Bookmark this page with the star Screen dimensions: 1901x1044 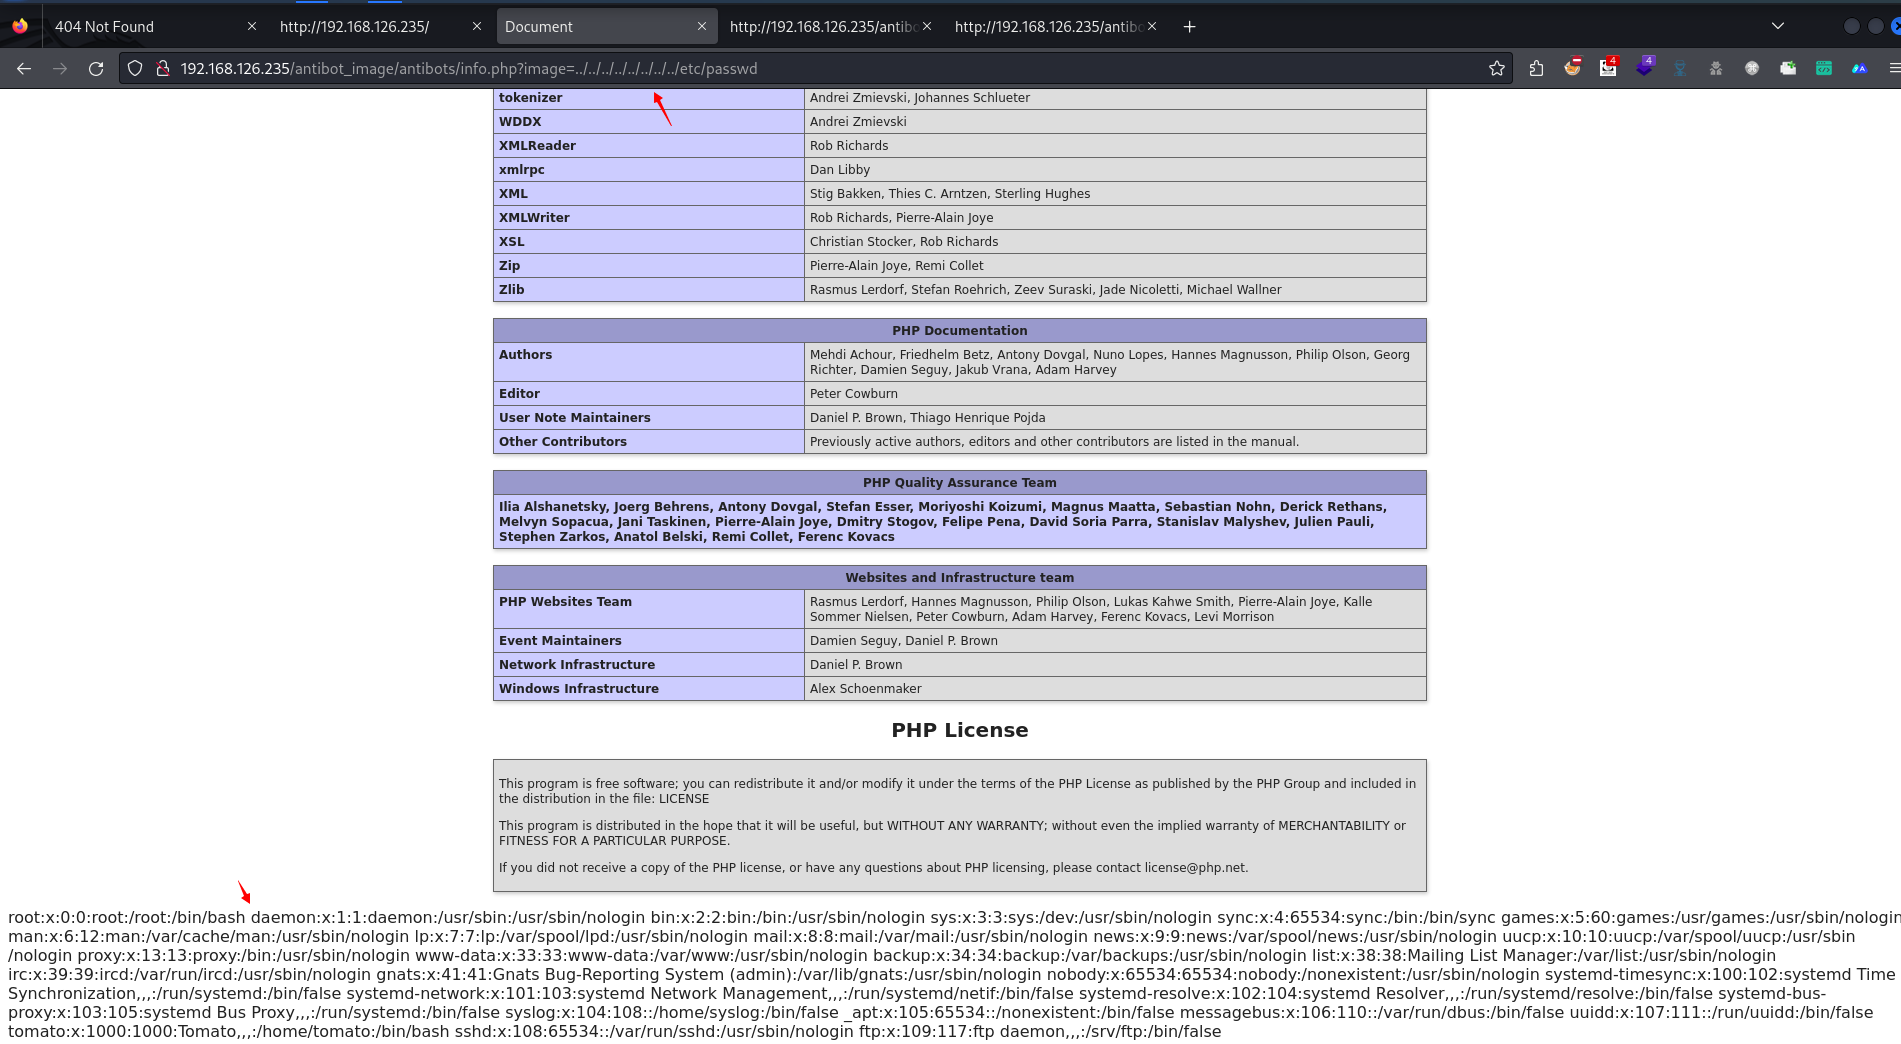point(1496,69)
